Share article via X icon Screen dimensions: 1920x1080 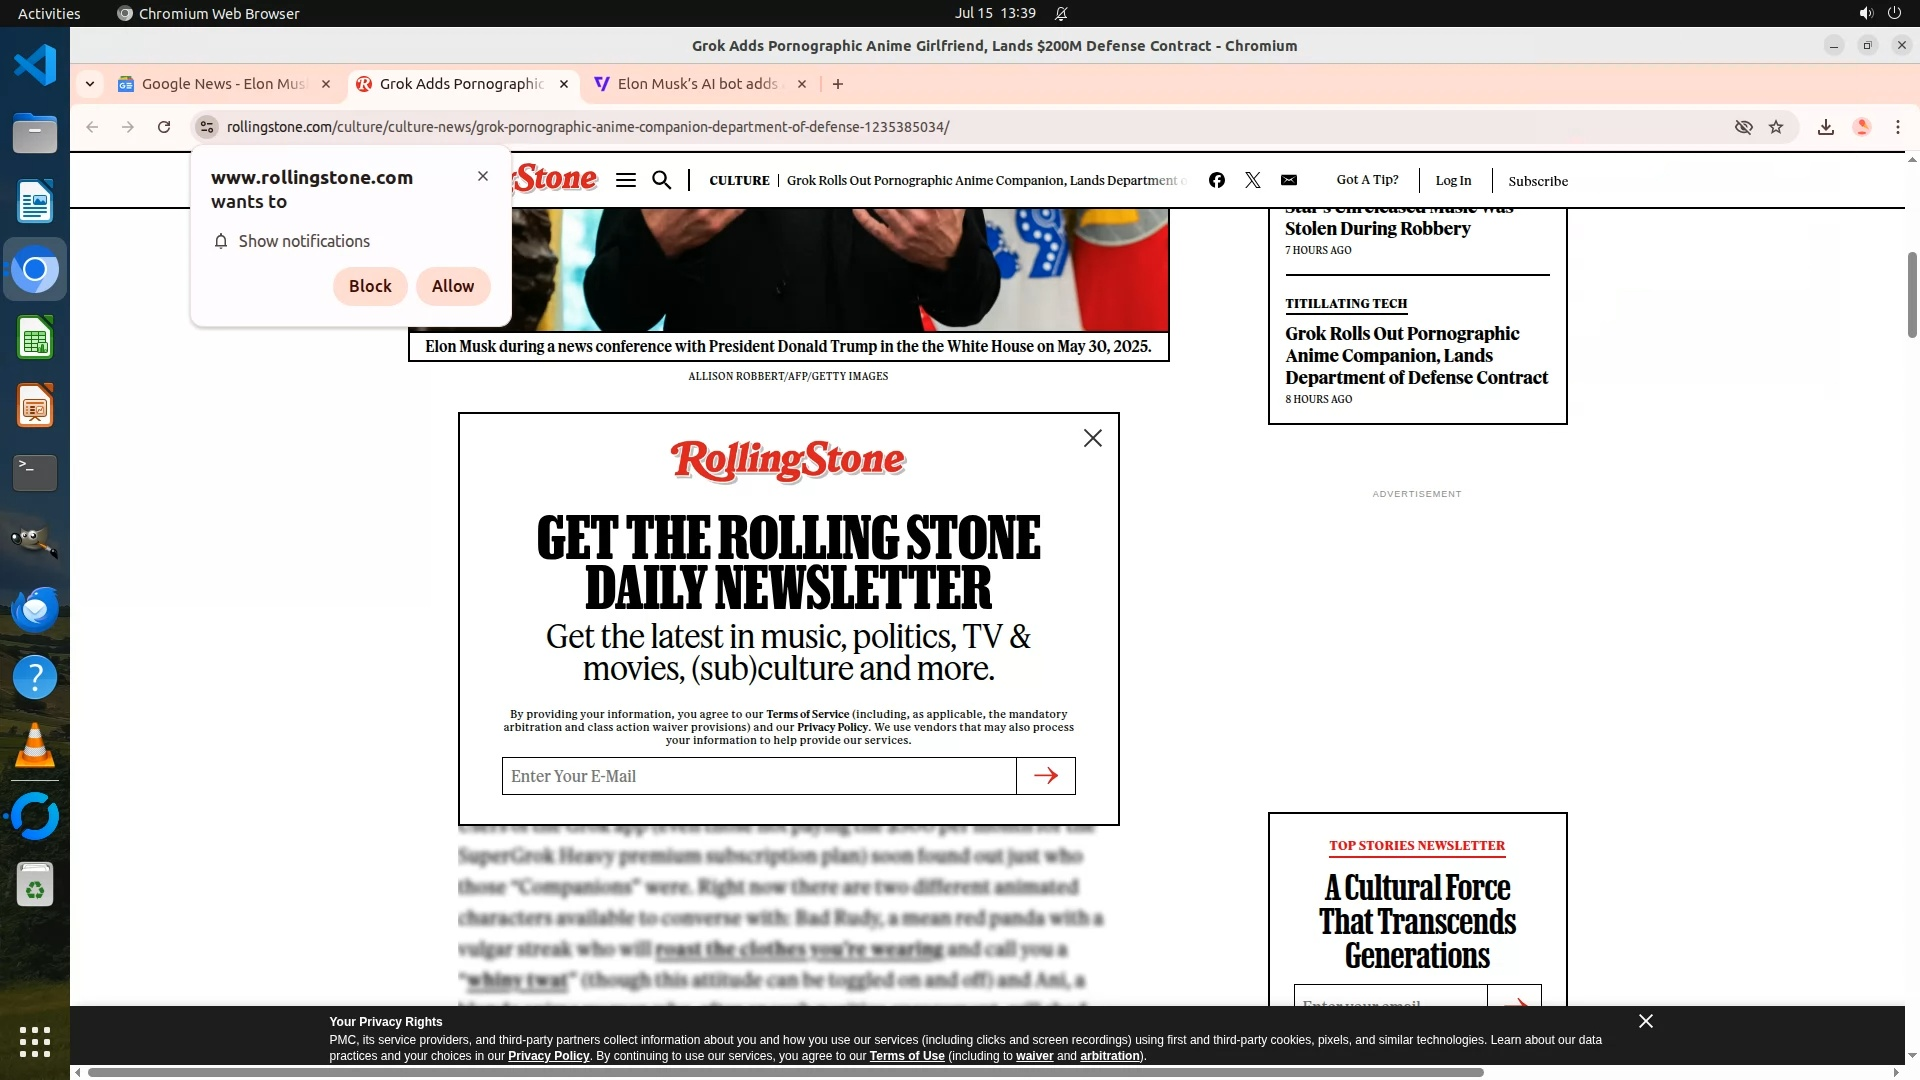pos(1252,180)
